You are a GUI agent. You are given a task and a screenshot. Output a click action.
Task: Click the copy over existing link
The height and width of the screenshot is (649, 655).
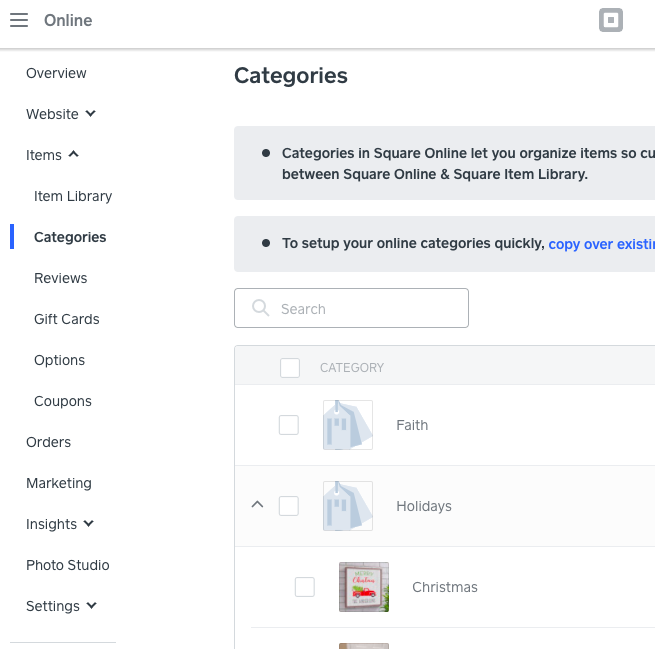[601, 244]
